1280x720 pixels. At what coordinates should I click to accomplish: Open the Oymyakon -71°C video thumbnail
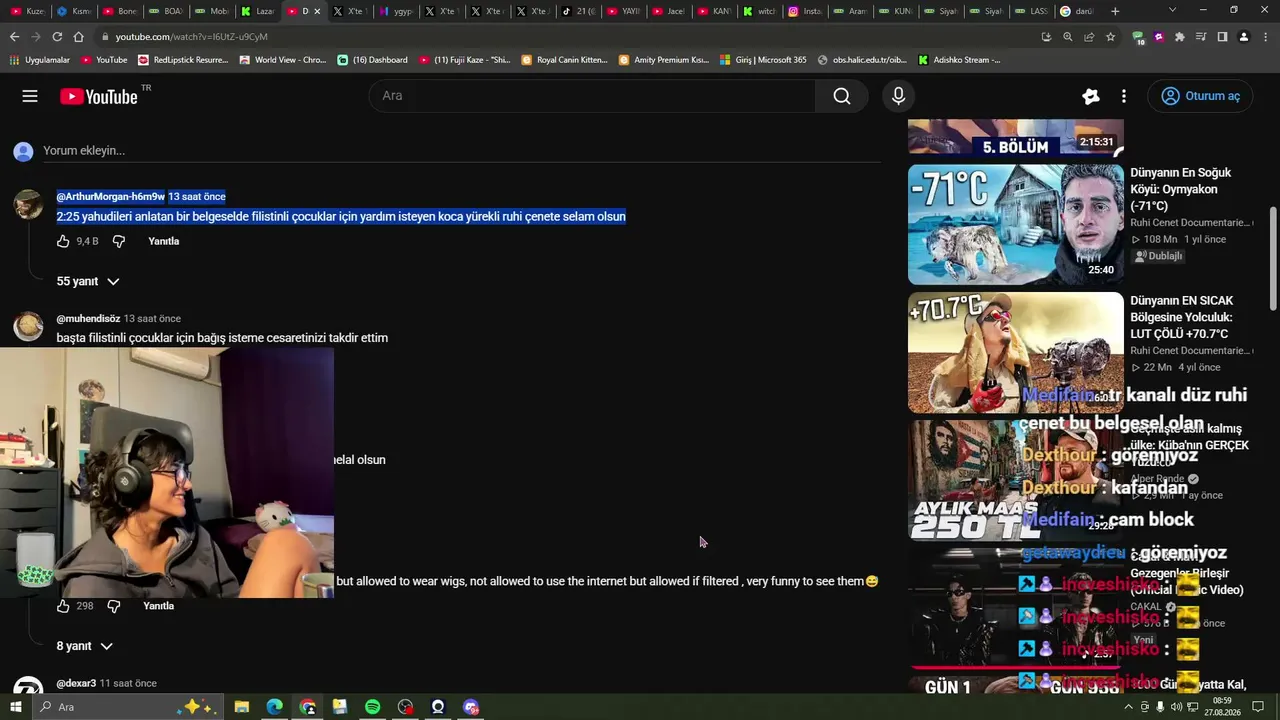tap(1016, 224)
